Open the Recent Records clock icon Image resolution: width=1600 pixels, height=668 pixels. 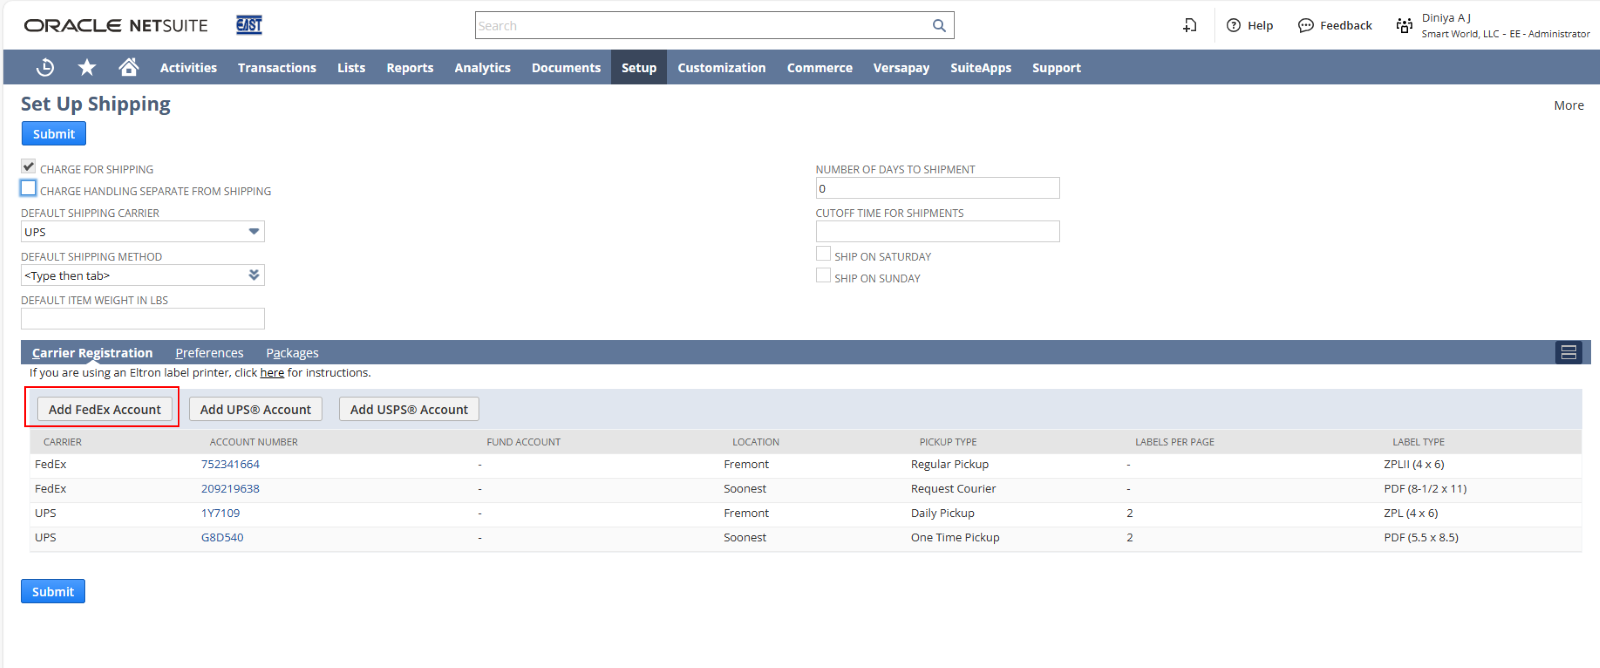(45, 67)
